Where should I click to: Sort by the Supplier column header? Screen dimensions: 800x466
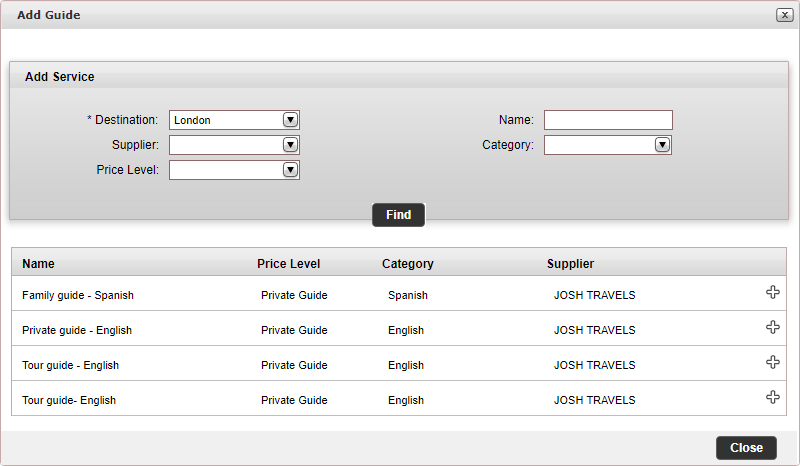(x=570, y=264)
